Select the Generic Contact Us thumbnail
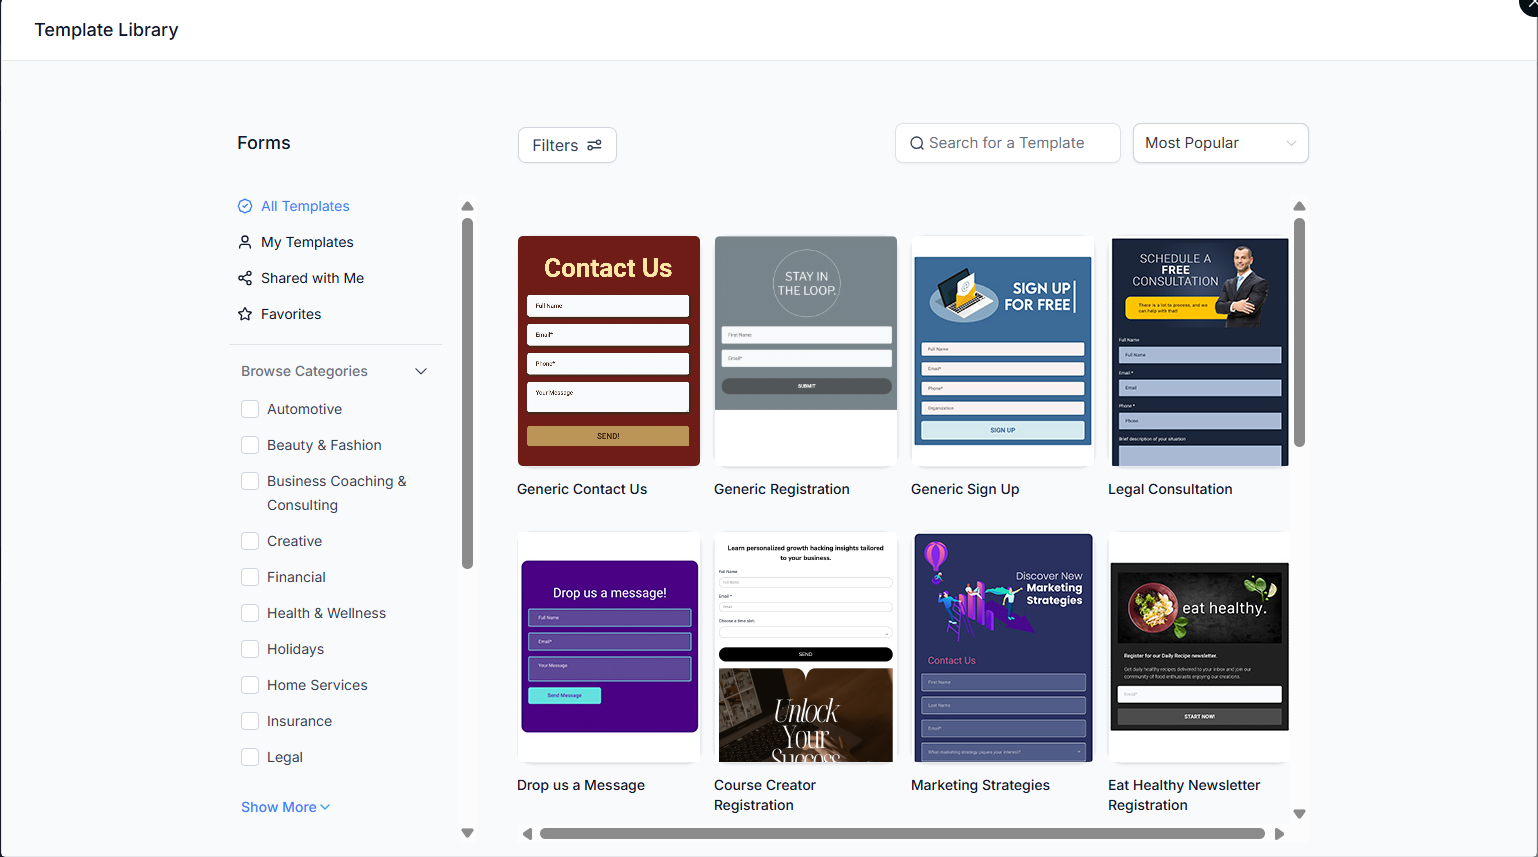Image resolution: width=1538 pixels, height=857 pixels. point(608,351)
